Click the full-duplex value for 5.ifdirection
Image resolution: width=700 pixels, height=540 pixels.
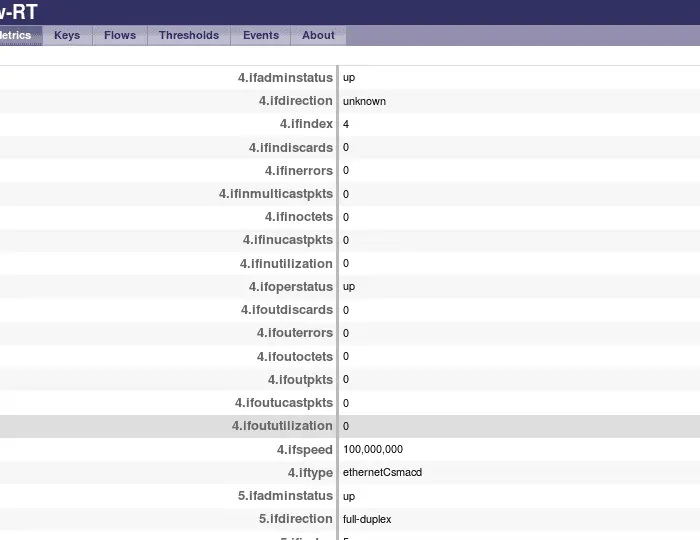pyautogui.click(x=367, y=519)
